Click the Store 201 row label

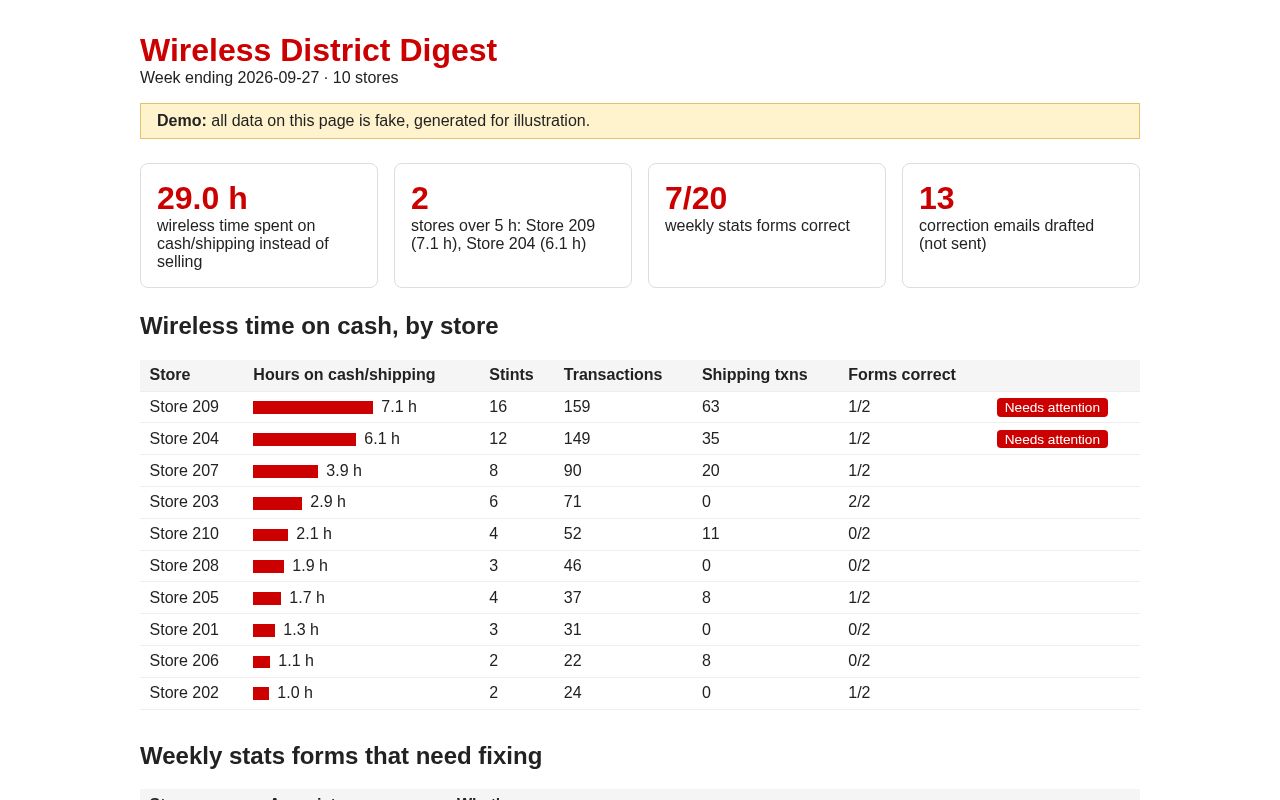coord(184,630)
